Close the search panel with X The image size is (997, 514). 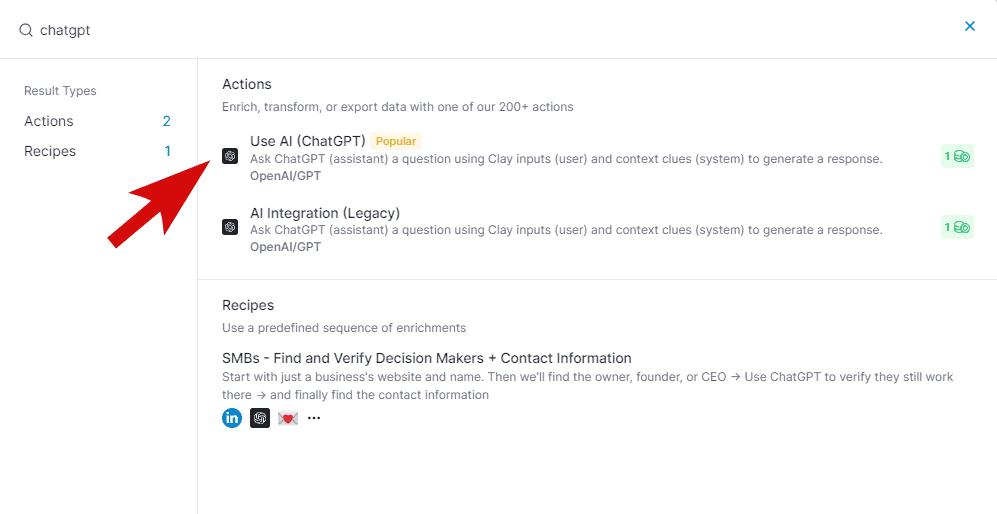[969, 27]
